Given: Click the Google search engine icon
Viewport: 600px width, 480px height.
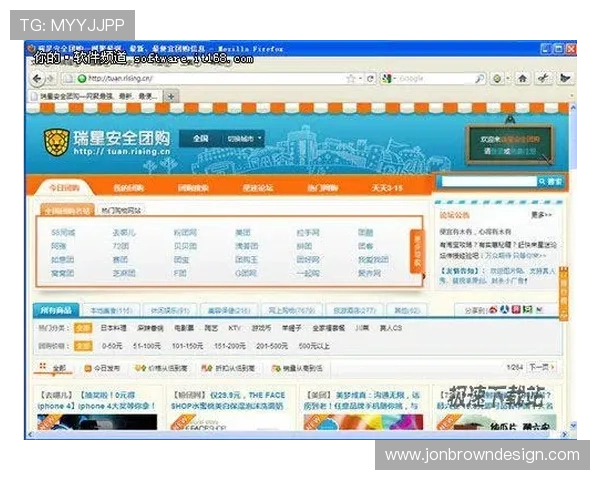Looking at the screenshot, I should [386, 78].
